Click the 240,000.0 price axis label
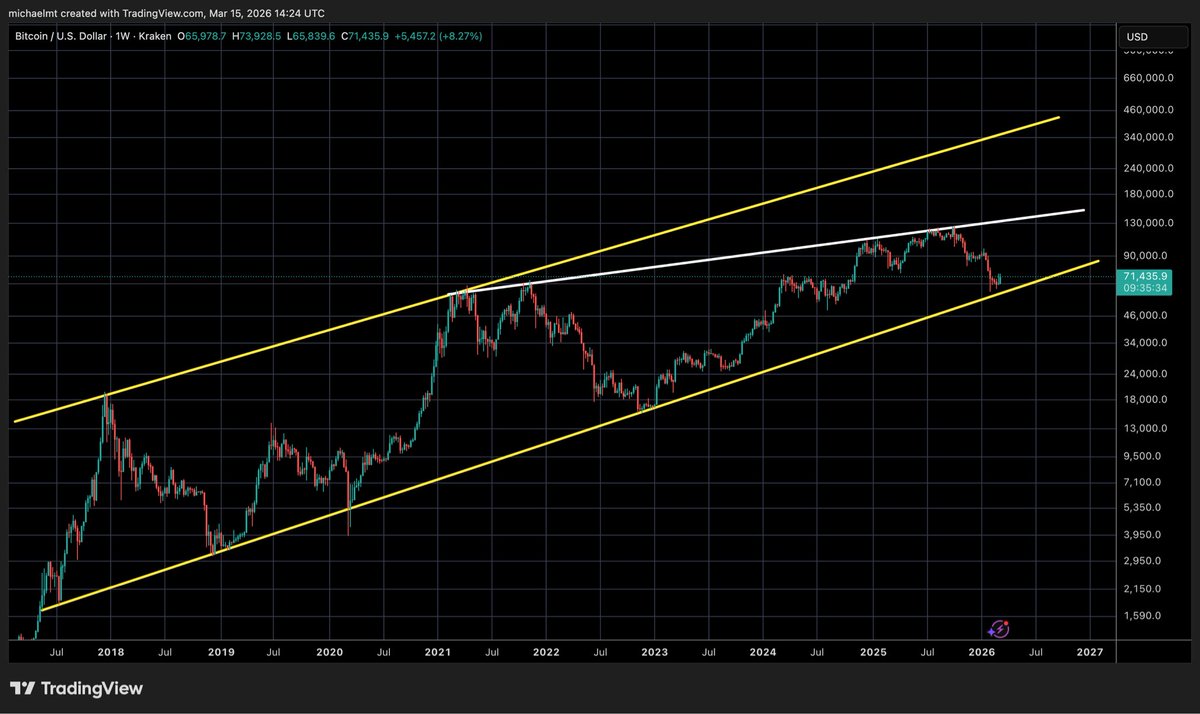Viewport: 1200px width, 714px height. pos(1148,168)
